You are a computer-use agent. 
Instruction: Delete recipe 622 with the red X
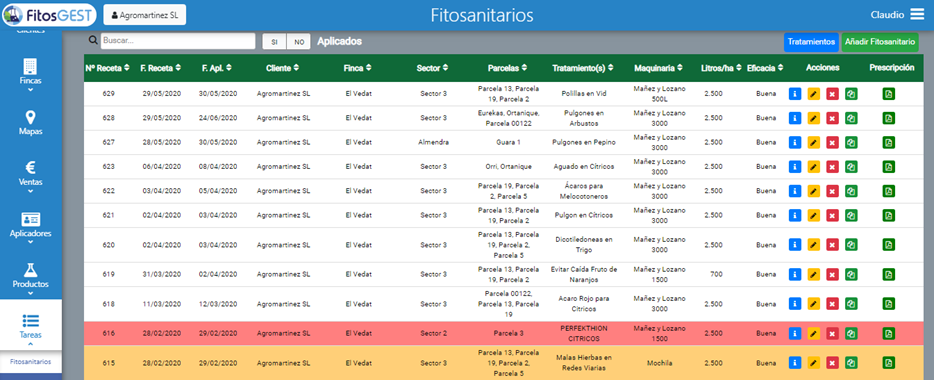coord(833,191)
